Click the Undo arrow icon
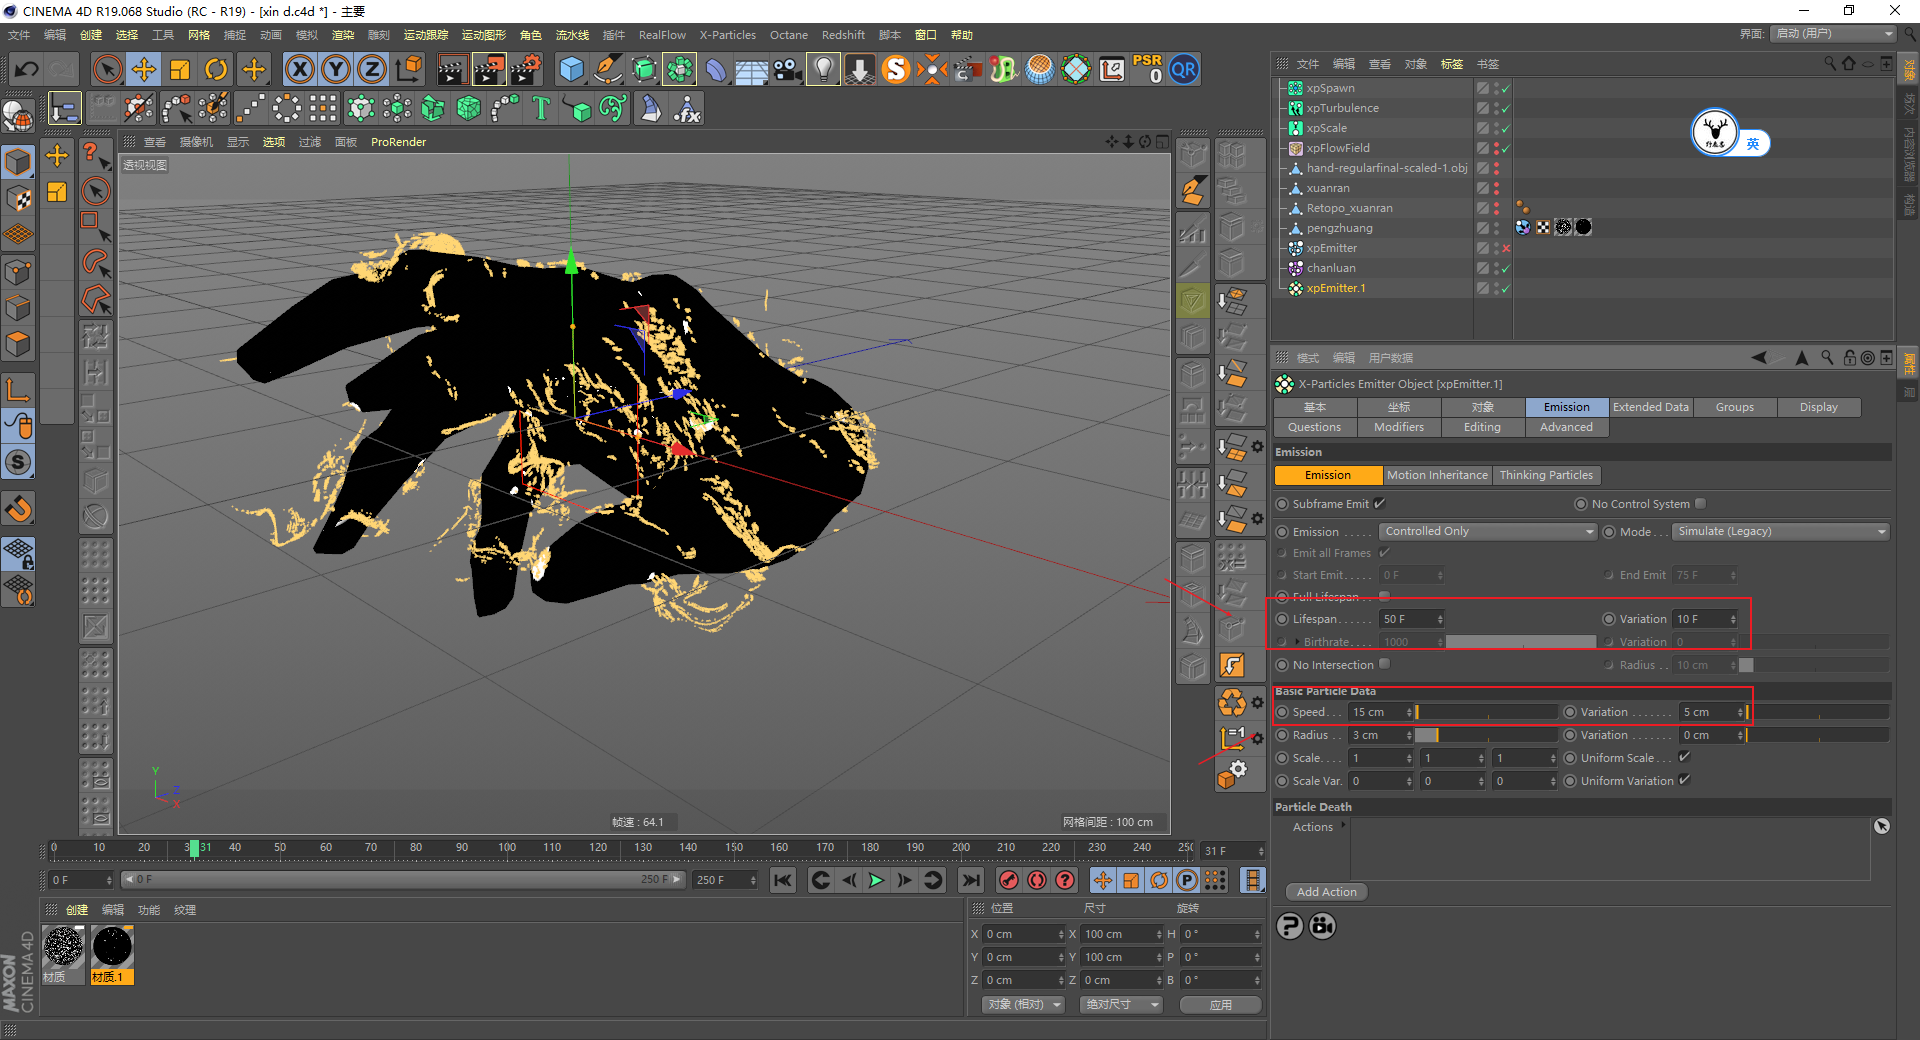This screenshot has width=1920, height=1040. click(27, 70)
